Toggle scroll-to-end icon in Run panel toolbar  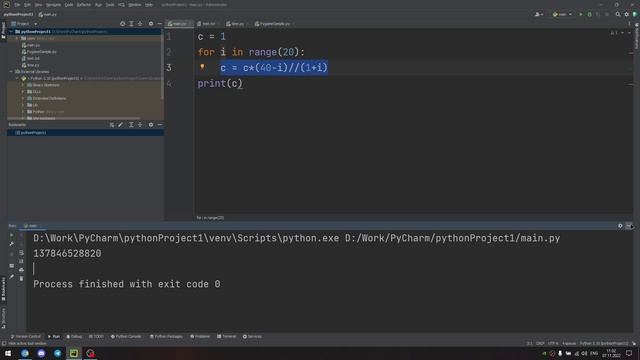tap(21, 261)
